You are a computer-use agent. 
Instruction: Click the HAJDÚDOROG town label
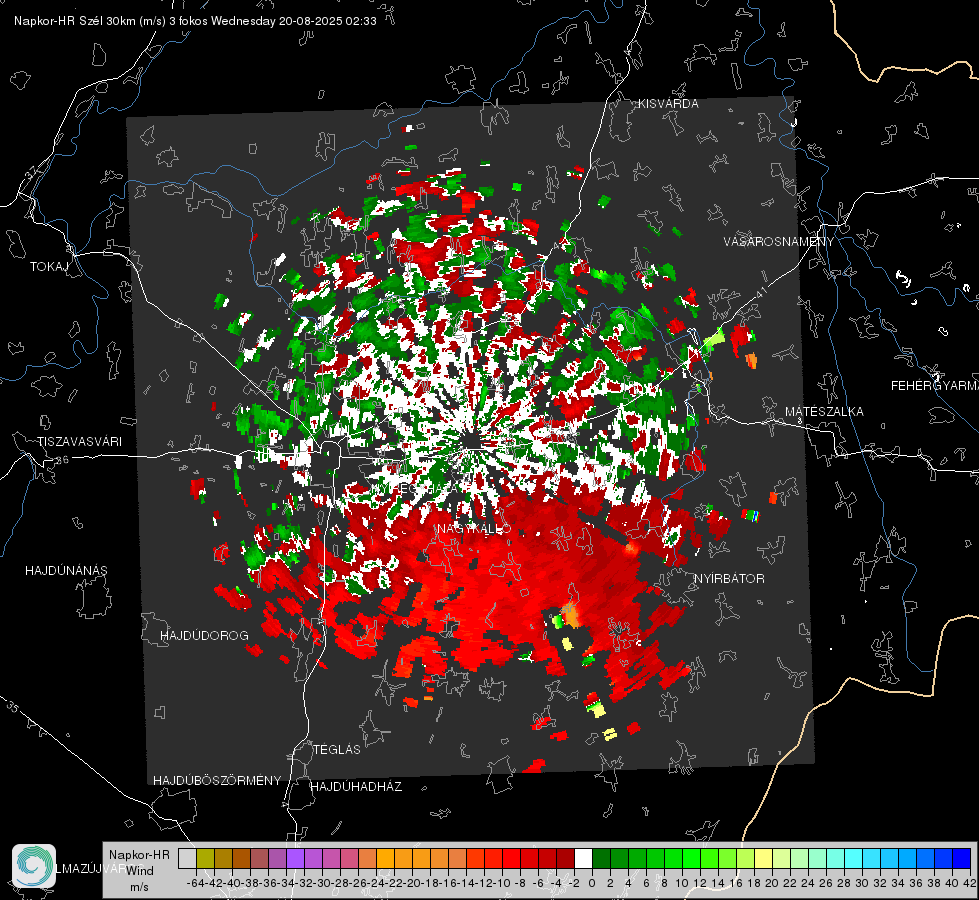tap(204, 636)
